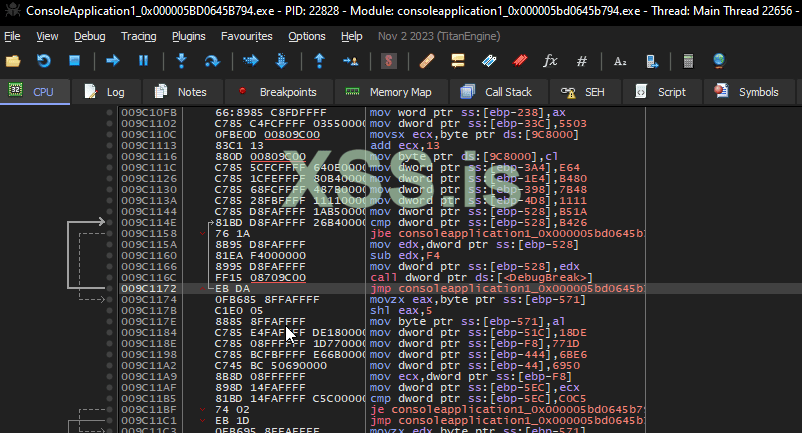
Task: Open the File menu
Action: (x=12, y=36)
